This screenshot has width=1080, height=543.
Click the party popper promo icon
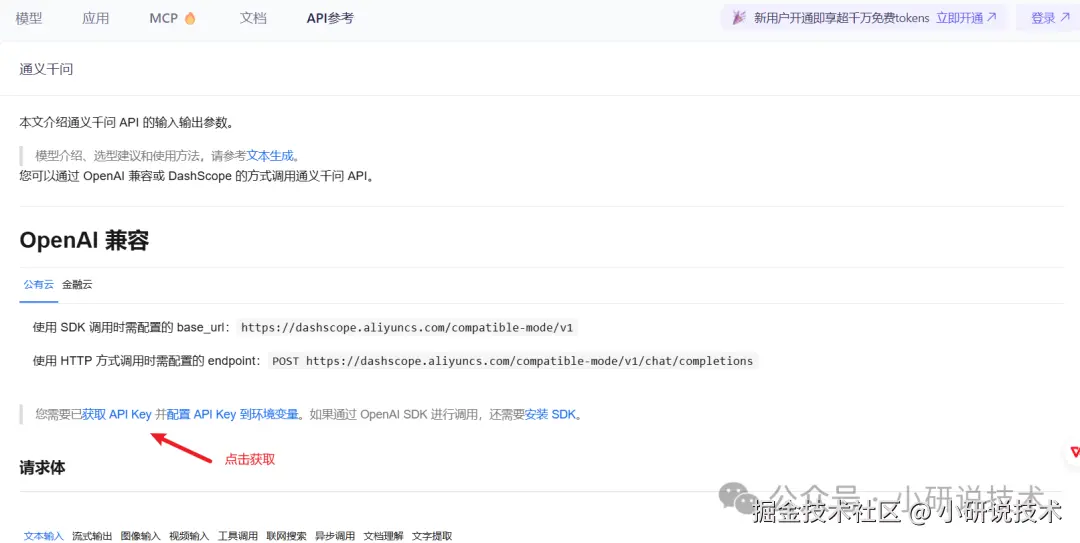click(739, 18)
